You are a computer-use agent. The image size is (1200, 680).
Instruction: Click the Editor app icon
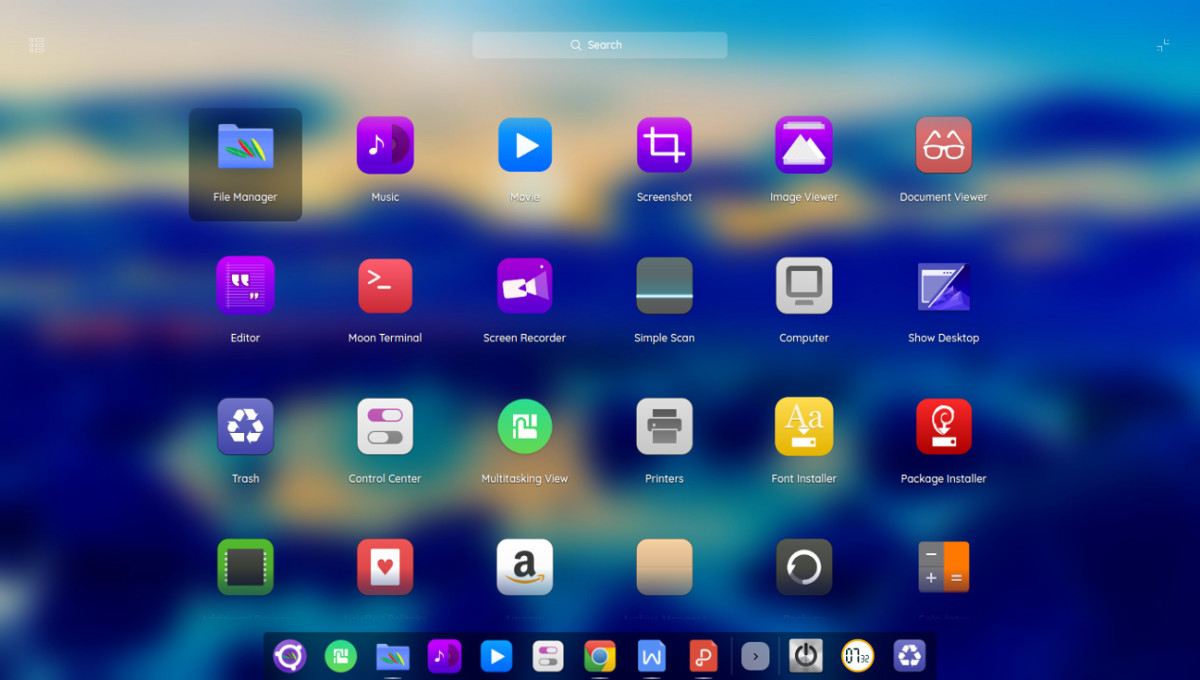point(245,286)
